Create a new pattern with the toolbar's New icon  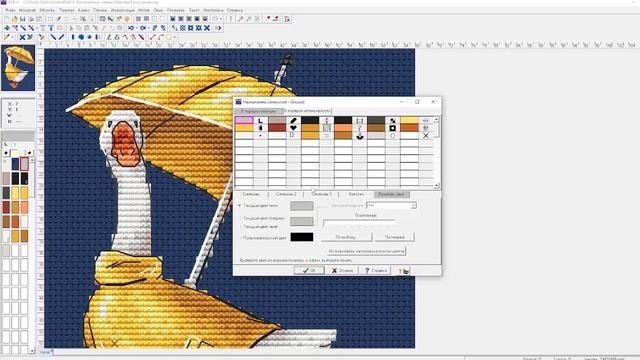(7, 19)
